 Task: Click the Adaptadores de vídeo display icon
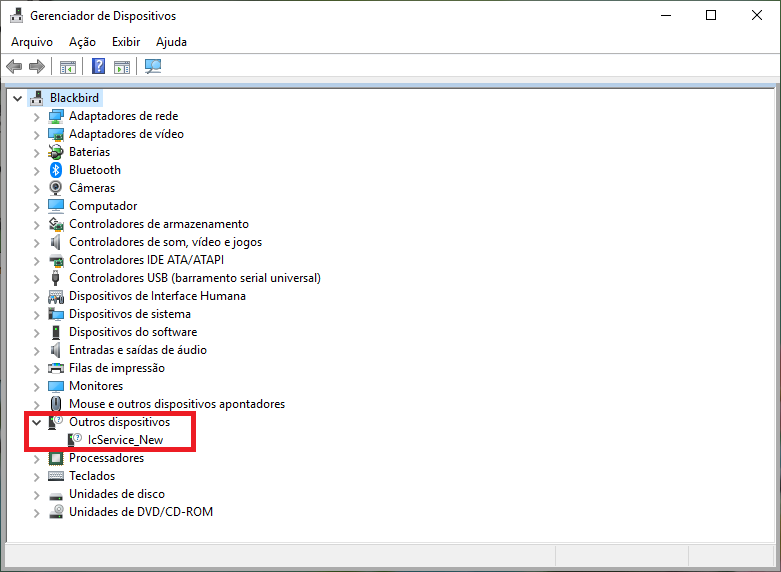click(56, 134)
